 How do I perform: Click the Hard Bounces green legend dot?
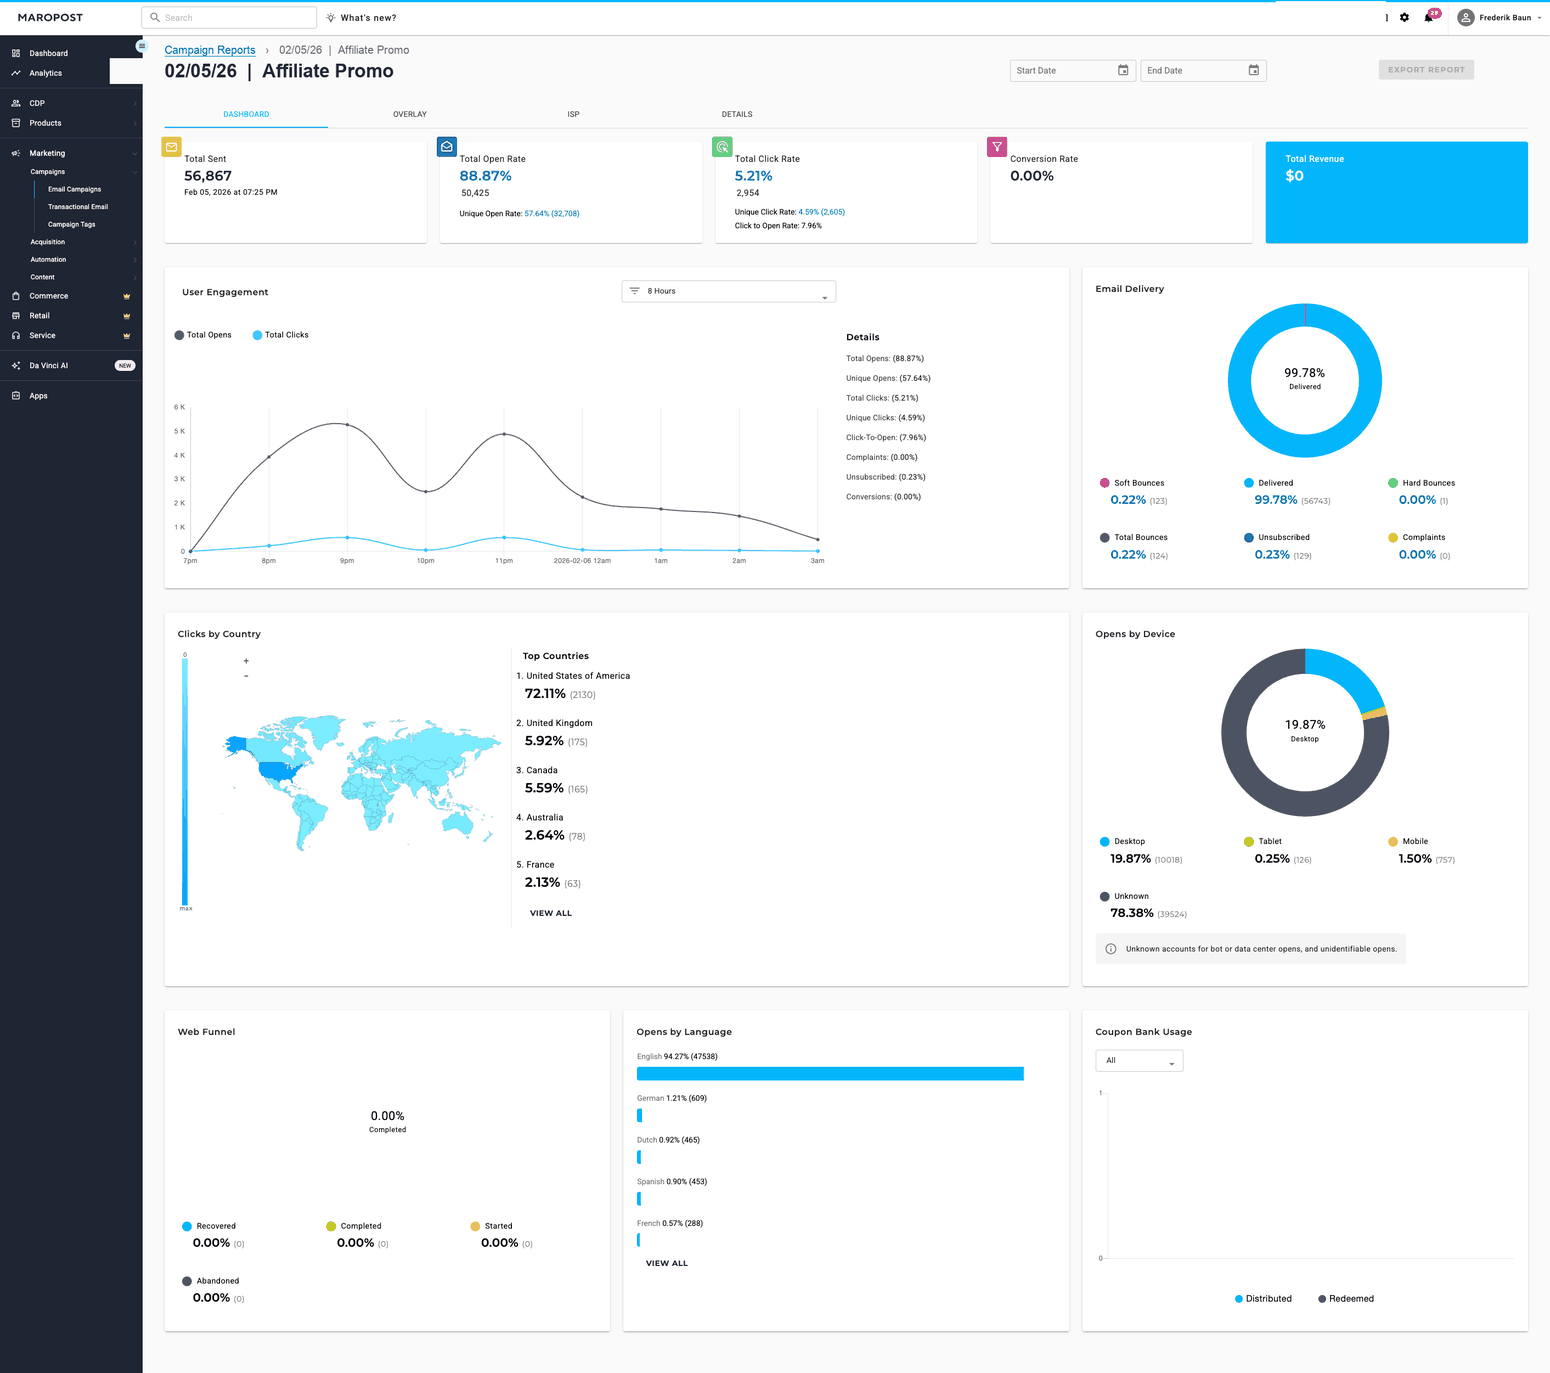click(1393, 483)
